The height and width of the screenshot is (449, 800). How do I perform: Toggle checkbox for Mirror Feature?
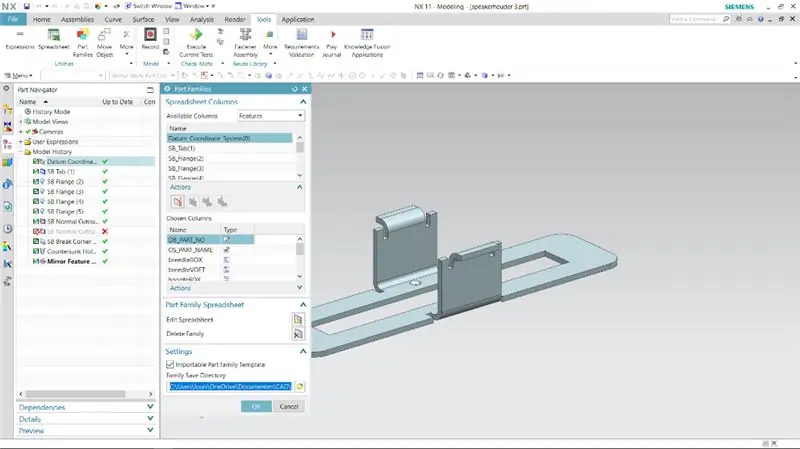coord(36,261)
